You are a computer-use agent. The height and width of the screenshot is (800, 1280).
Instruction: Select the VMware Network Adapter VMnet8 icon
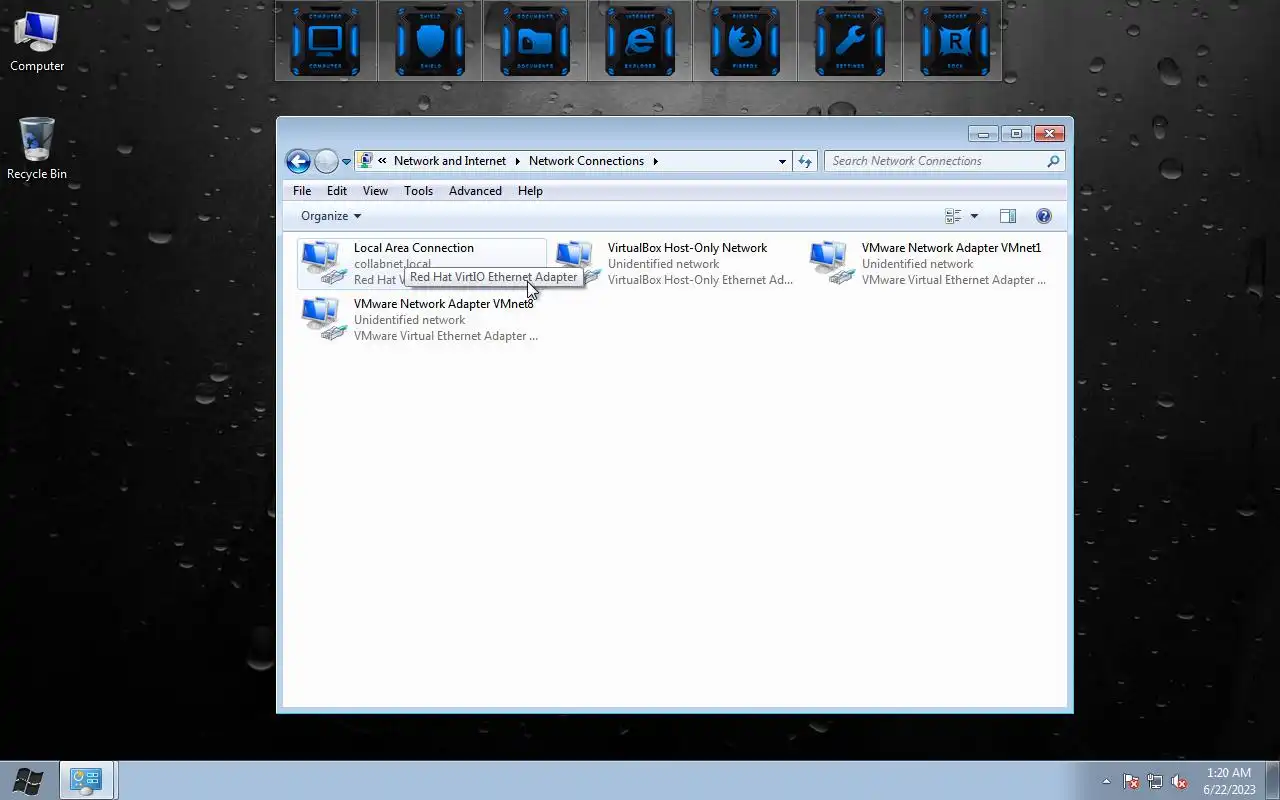(x=323, y=318)
